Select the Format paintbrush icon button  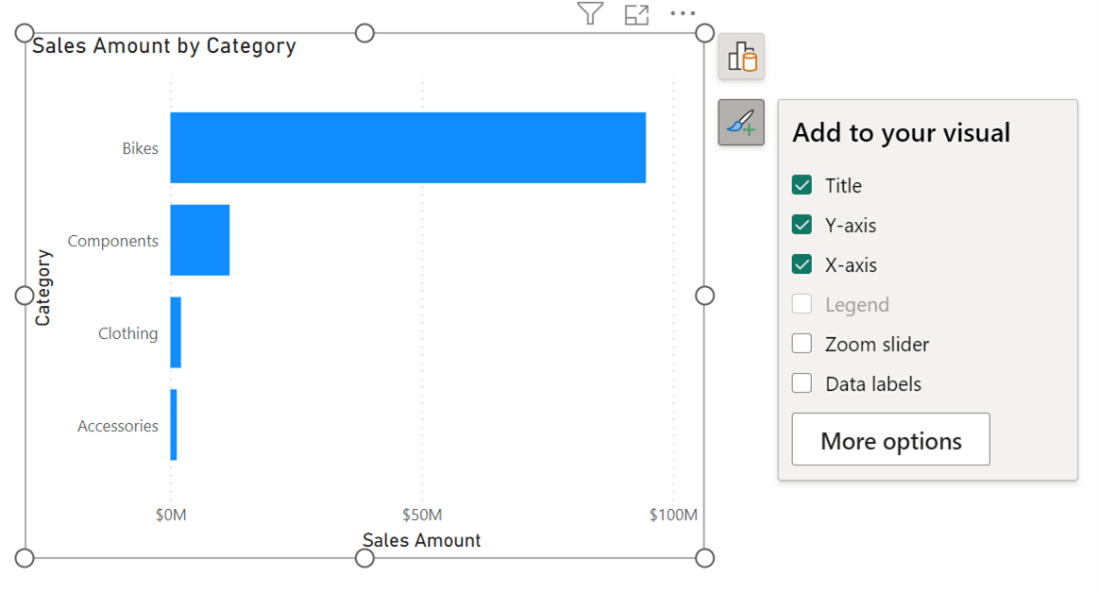741,123
